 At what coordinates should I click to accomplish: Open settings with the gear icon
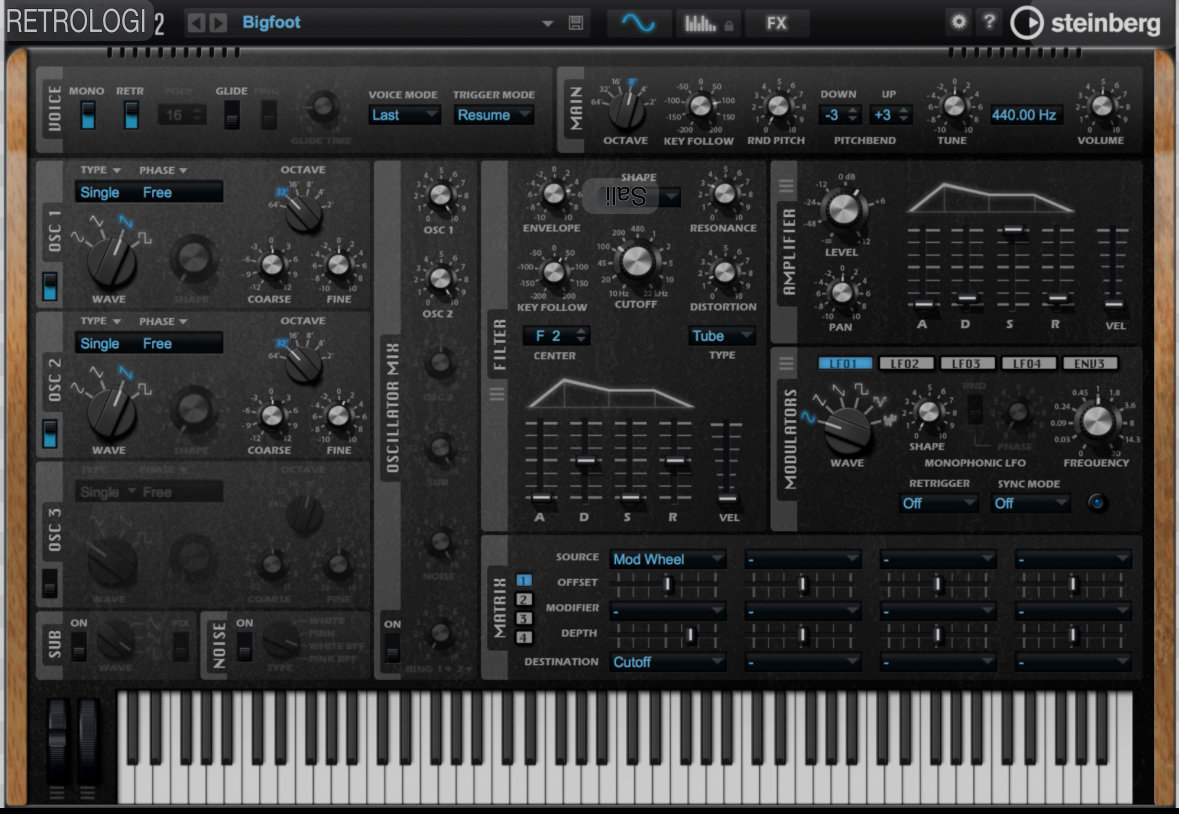coord(958,21)
